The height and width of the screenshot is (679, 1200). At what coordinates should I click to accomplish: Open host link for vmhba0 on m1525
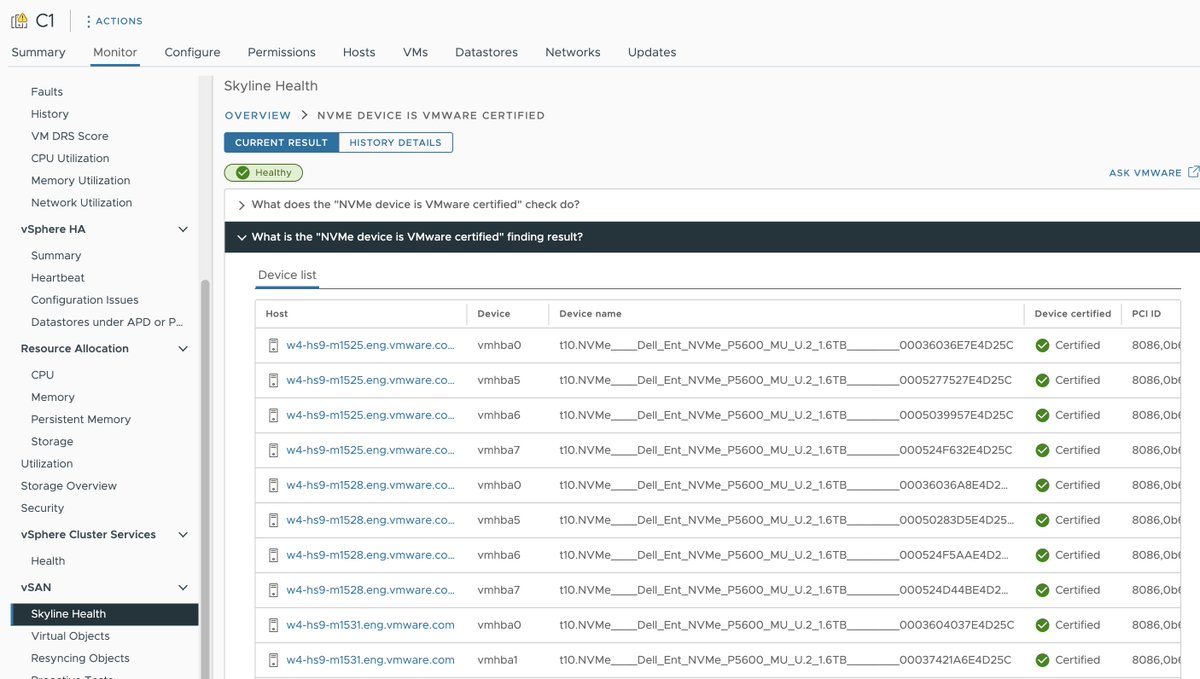coord(370,345)
